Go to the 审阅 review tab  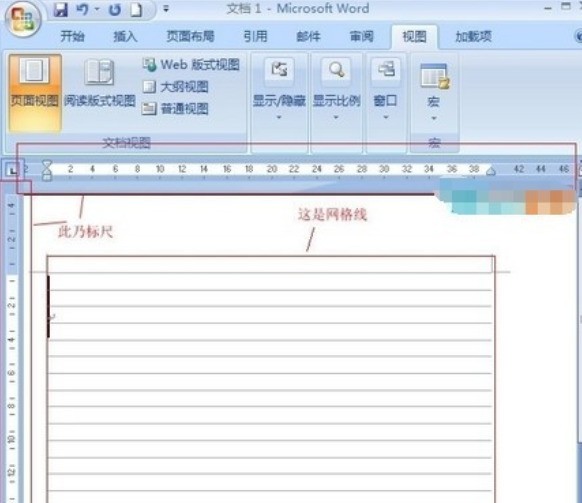(362, 36)
